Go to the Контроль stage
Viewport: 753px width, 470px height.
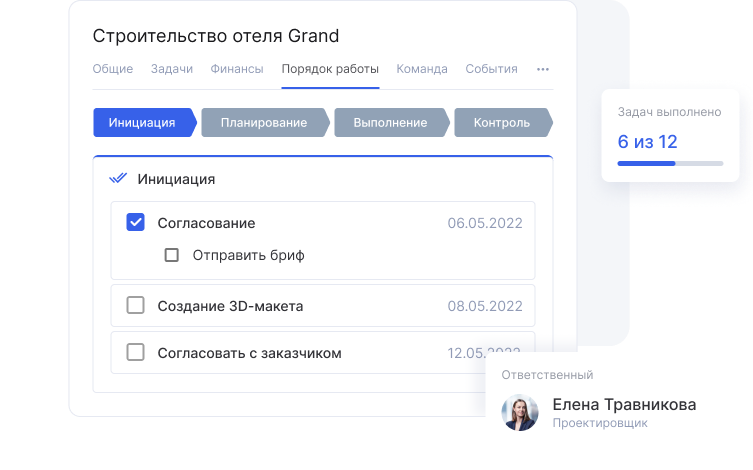pos(501,123)
